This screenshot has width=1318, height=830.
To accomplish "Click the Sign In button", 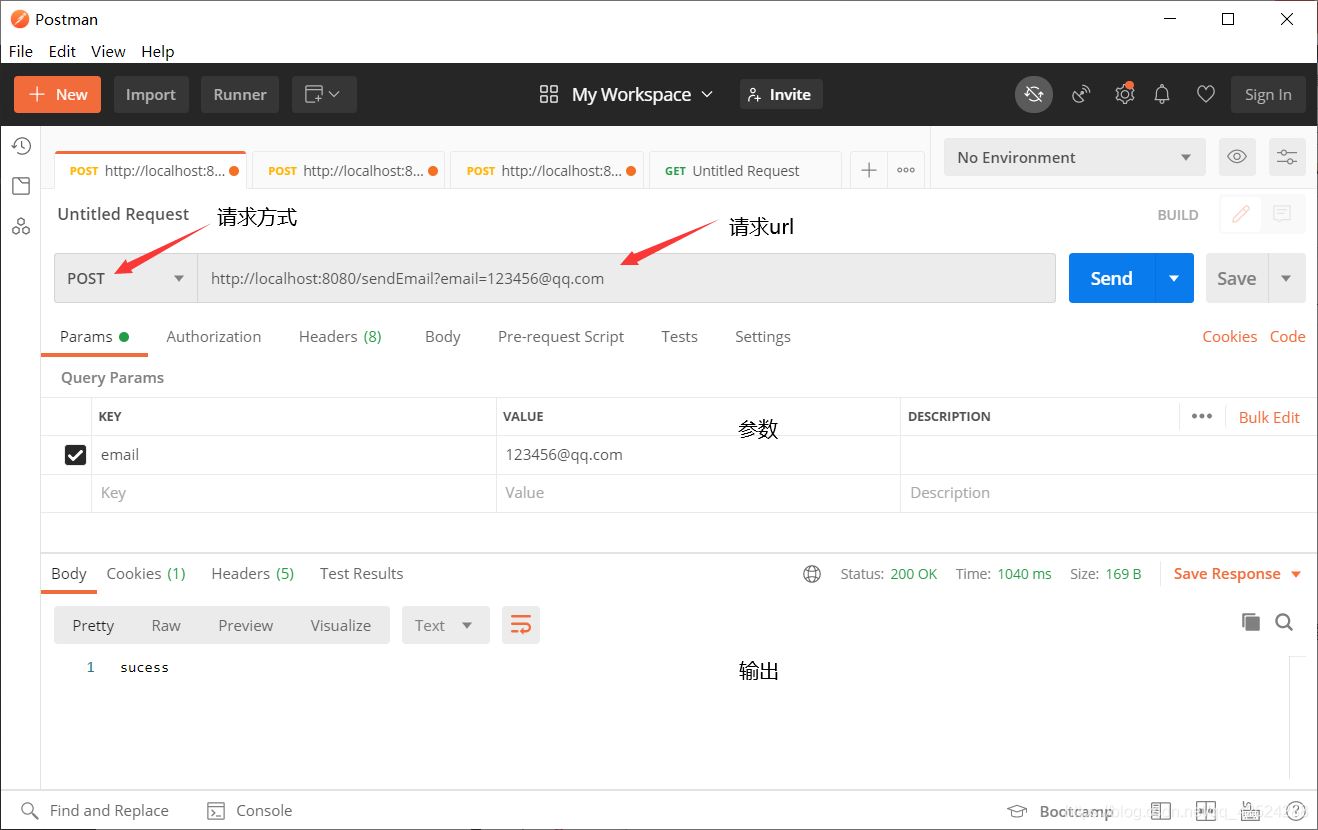I will coord(1268,95).
